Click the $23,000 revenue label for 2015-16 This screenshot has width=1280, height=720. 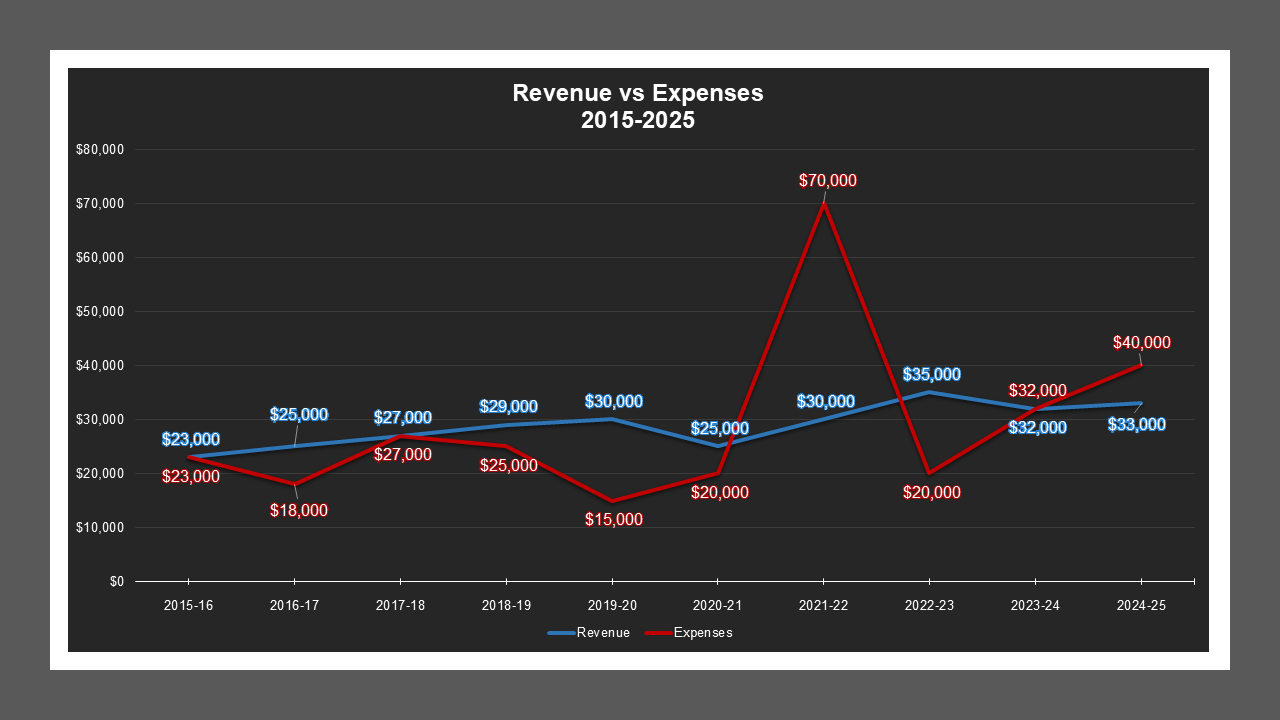click(x=192, y=437)
